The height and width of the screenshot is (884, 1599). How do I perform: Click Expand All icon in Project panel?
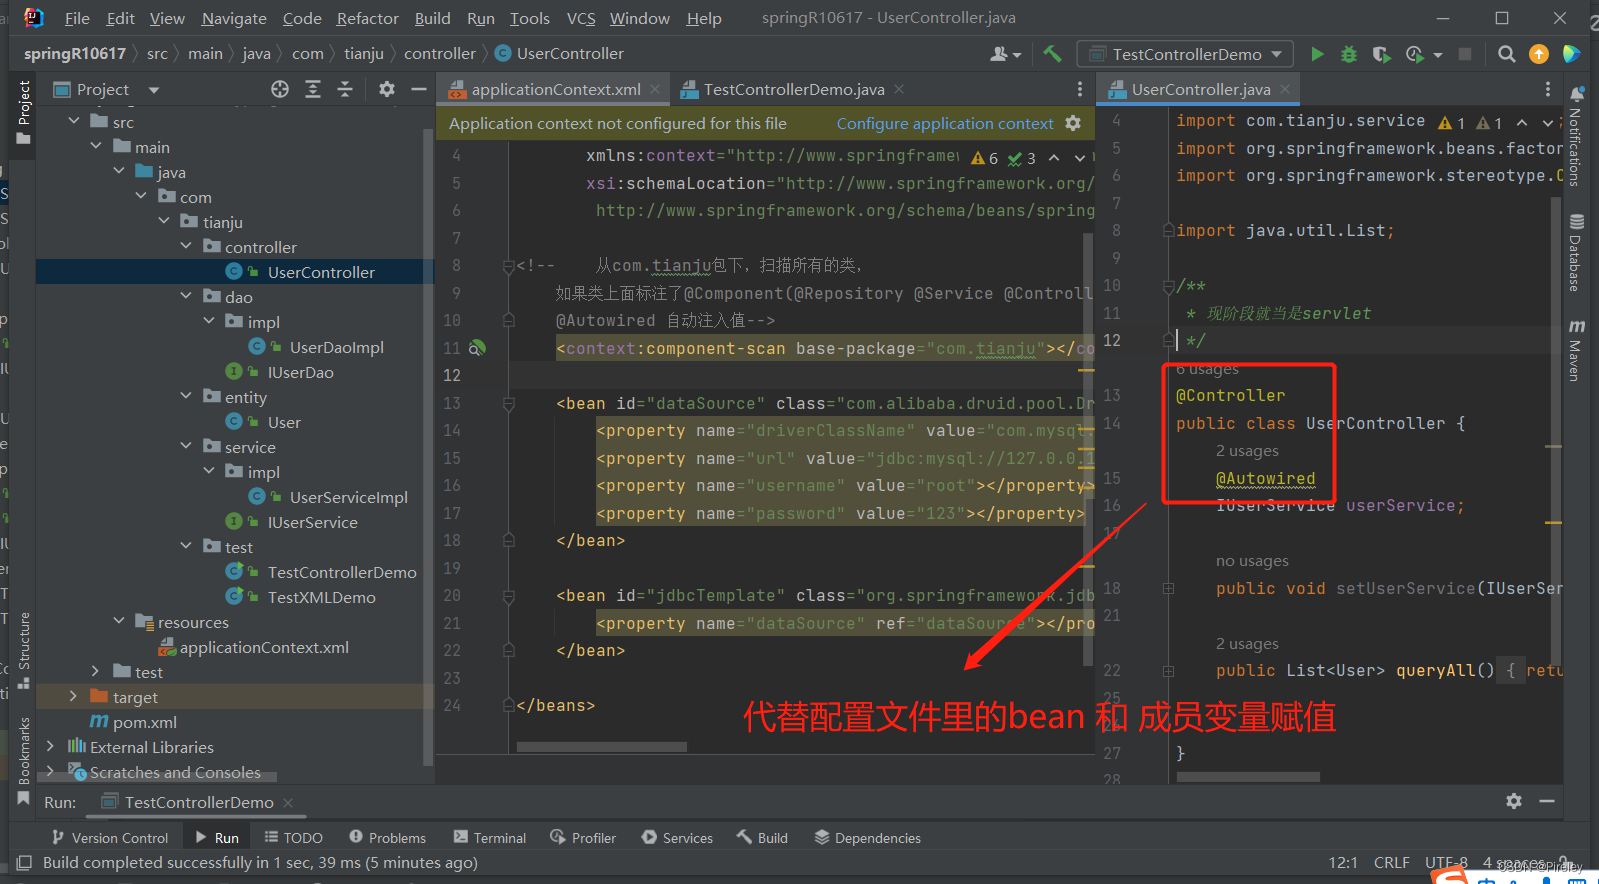point(313,89)
